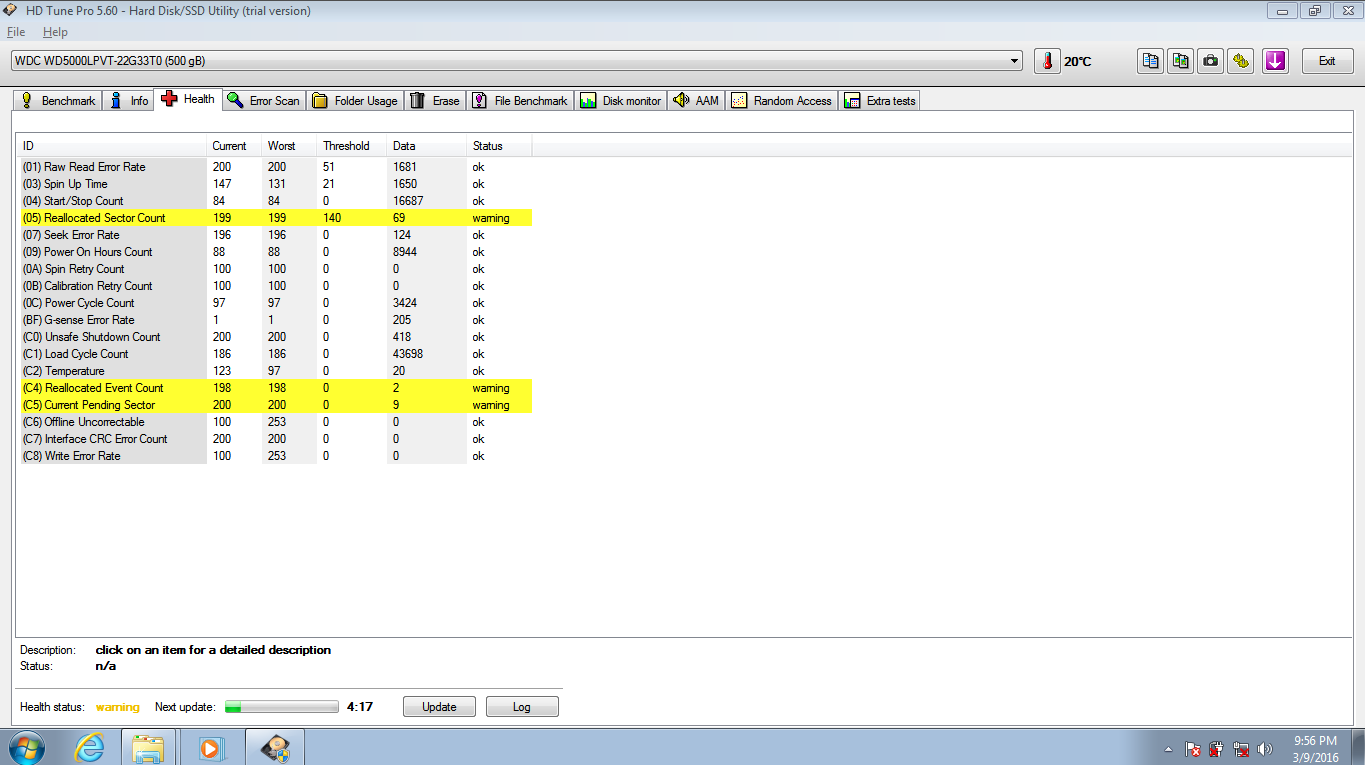The width and height of the screenshot is (1365, 765).
Task: View the Disk monitor tab
Action: point(621,101)
